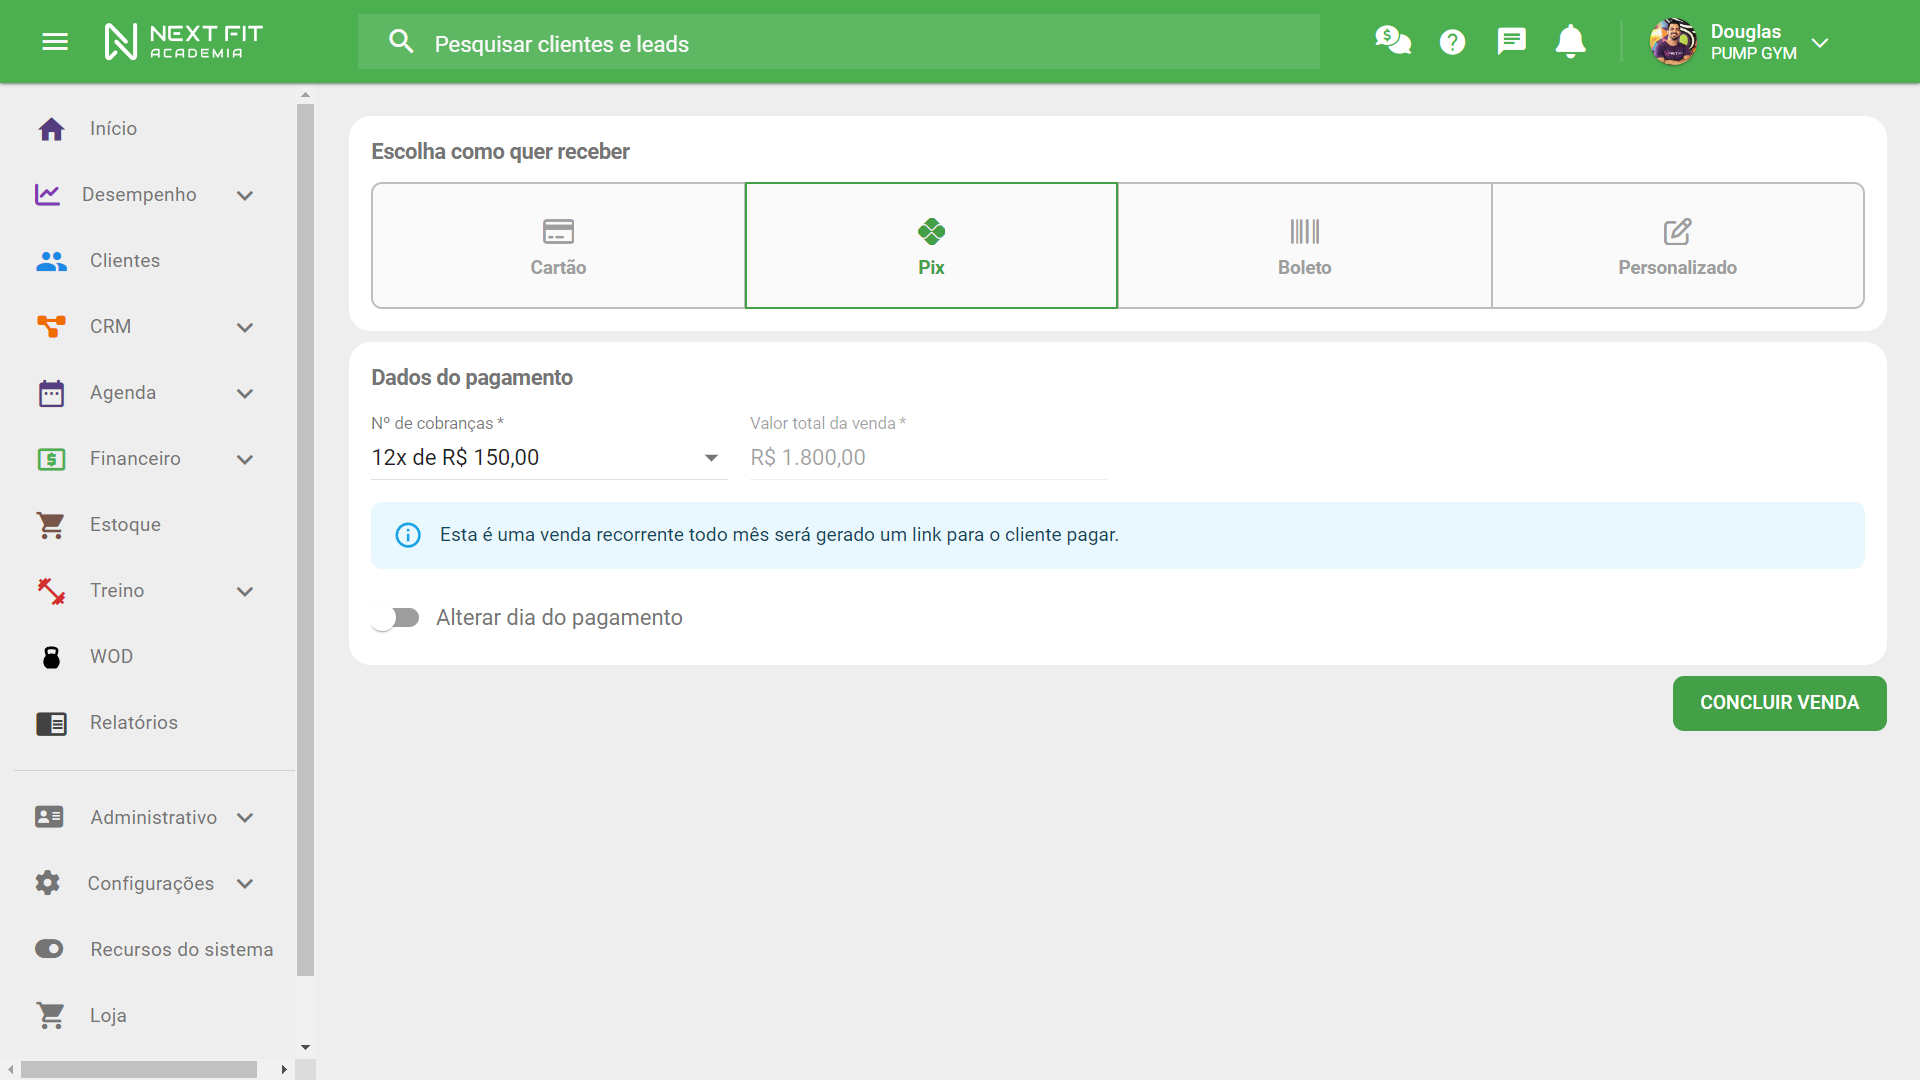This screenshot has height=1080, width=1920.
Task: Toggle Alterar dia do pagamento switch
Action: [395, 618]
